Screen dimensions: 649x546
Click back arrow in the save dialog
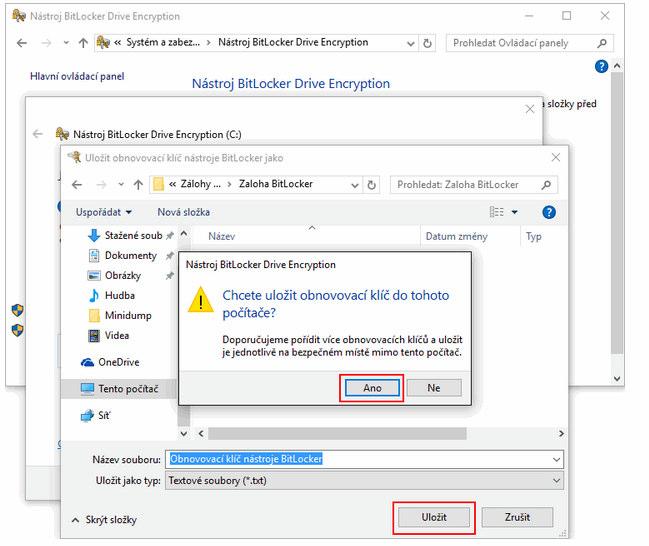click(x=77, y=185)
